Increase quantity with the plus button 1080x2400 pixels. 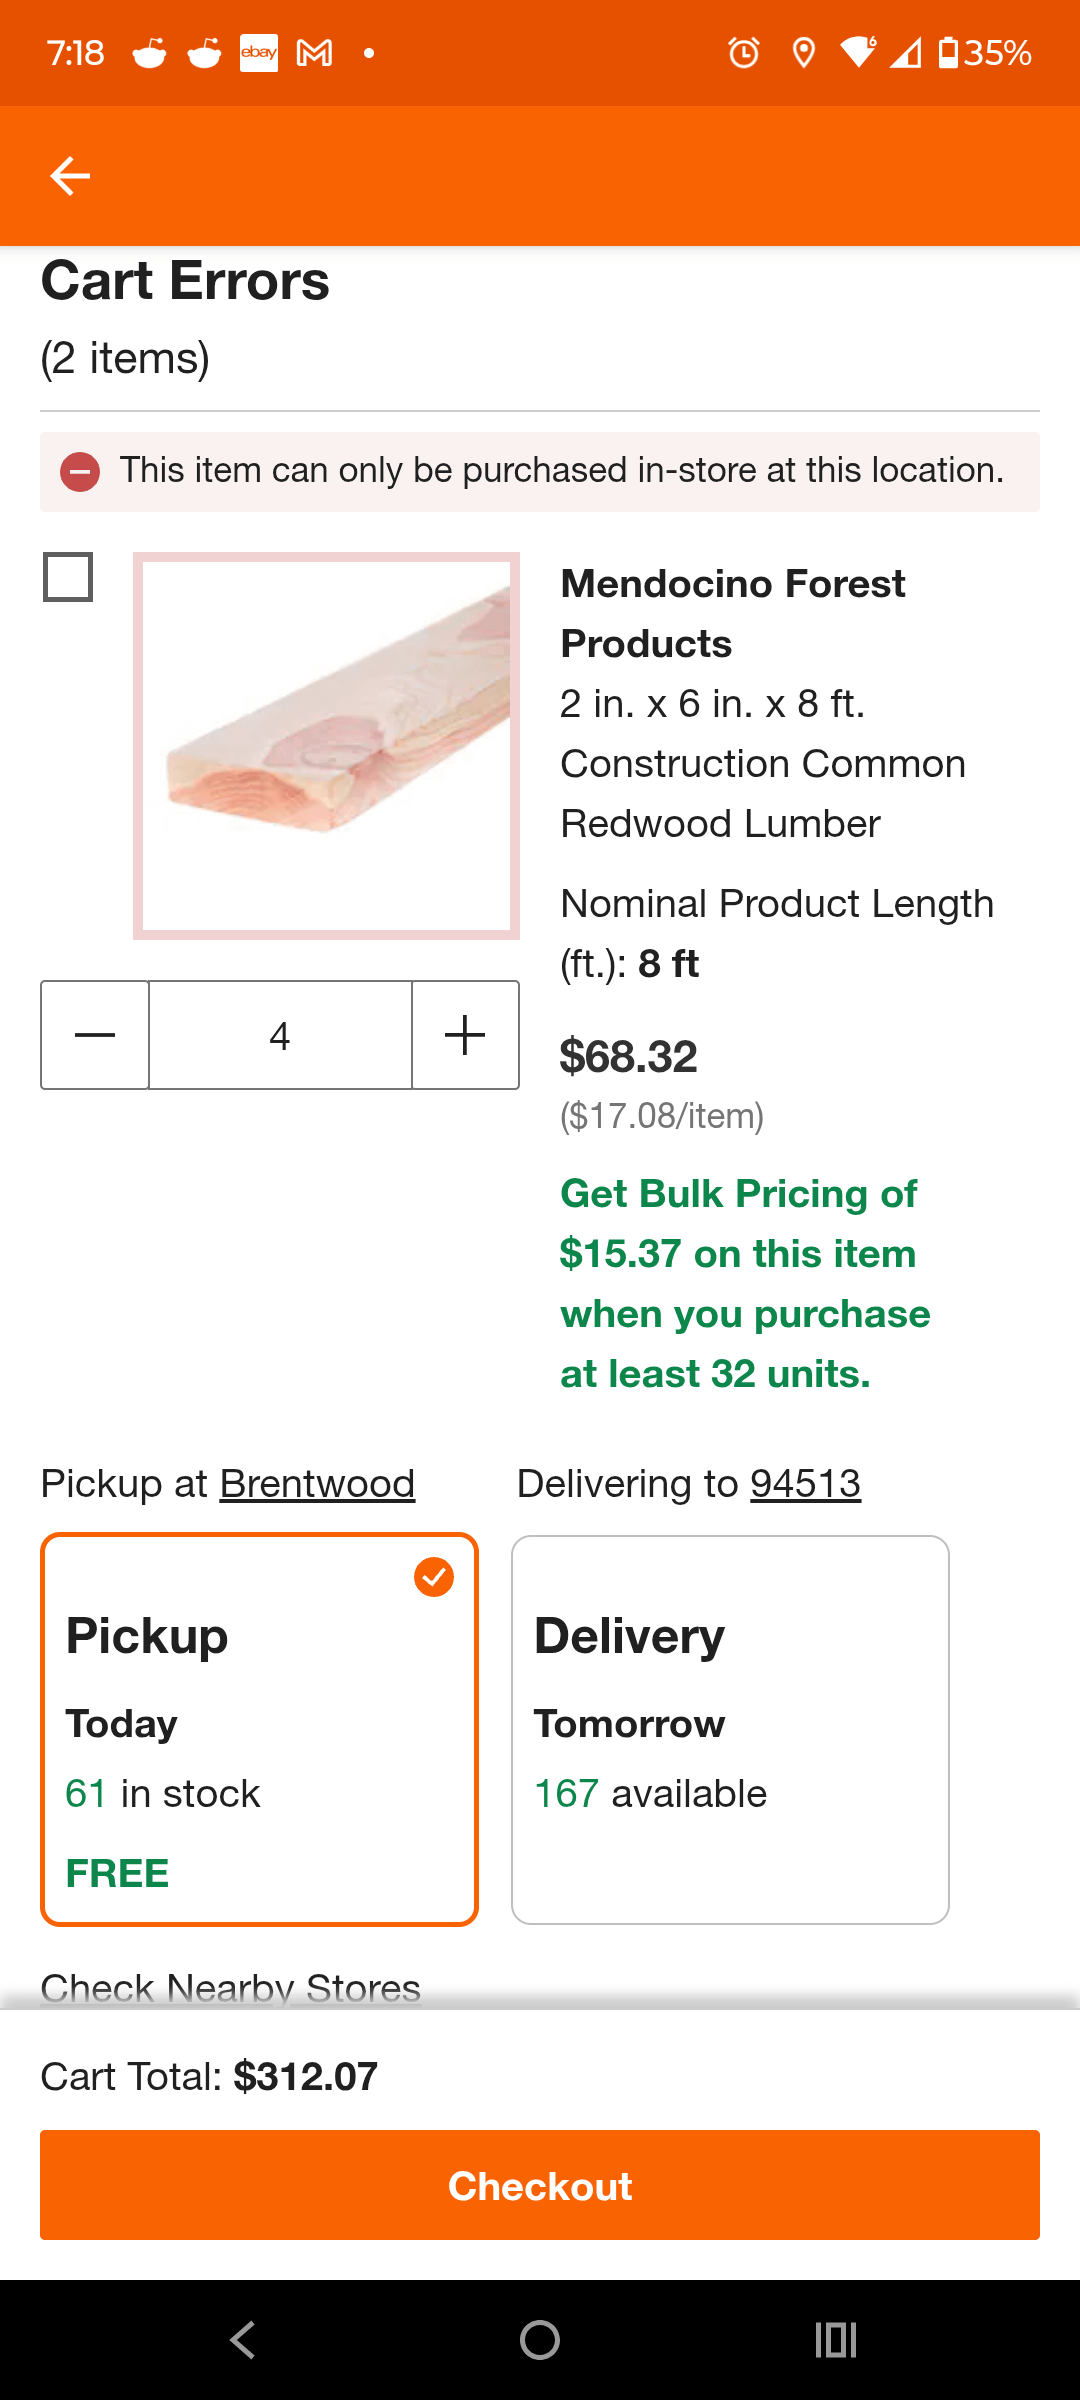(x=465, y=1035)
